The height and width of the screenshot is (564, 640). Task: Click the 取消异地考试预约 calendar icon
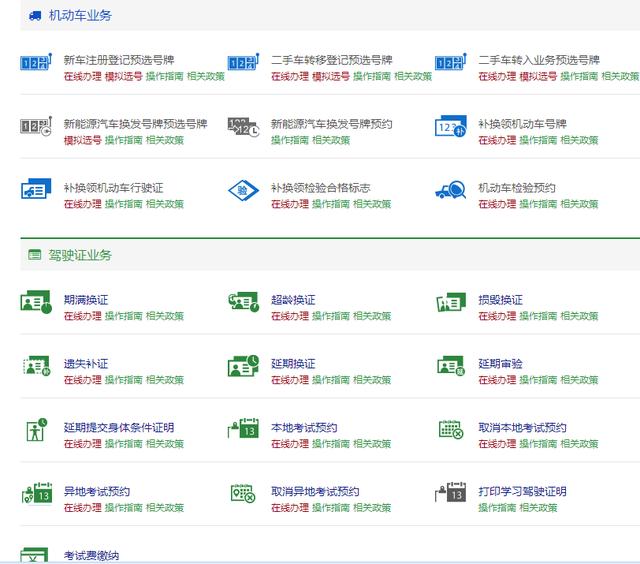pos(243,493)
